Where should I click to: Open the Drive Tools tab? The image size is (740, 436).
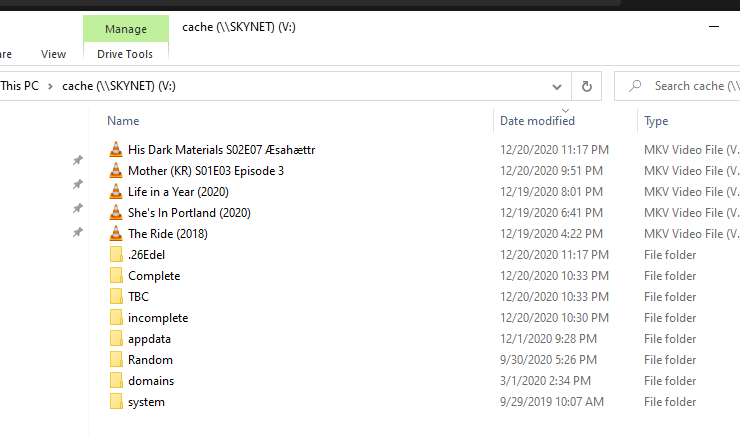pos(125,54)
